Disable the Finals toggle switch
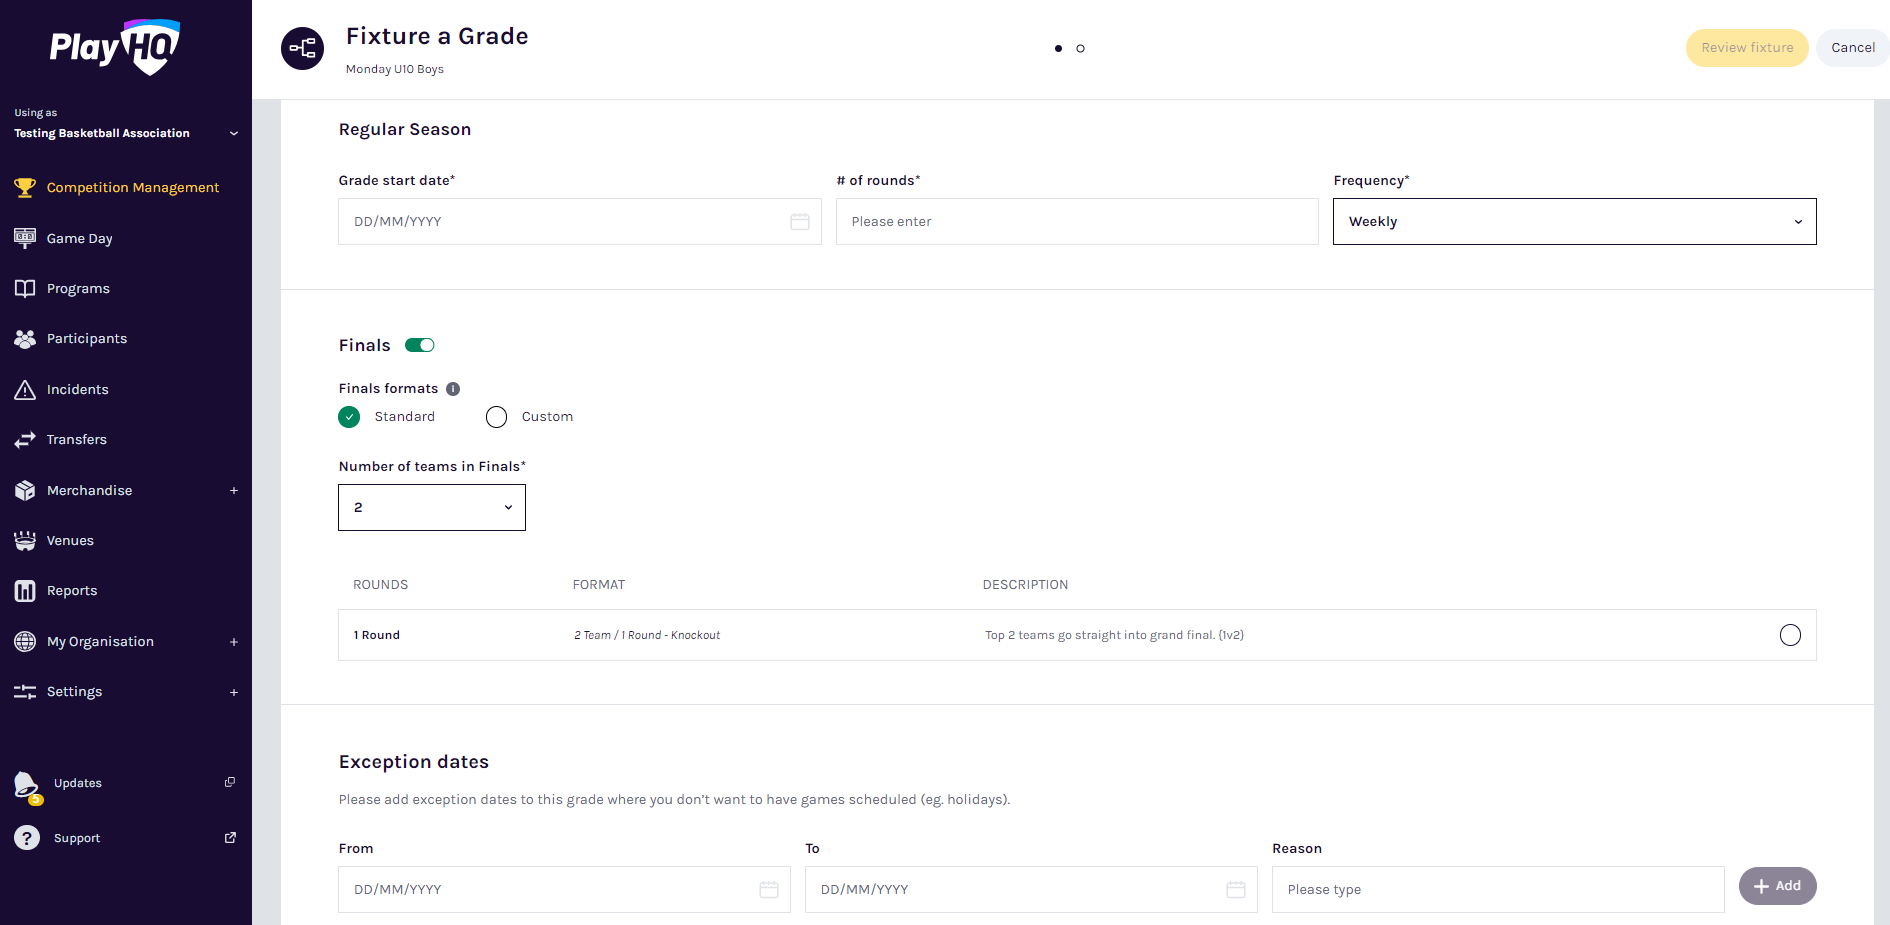The width and height of the screenshot is (1890, 925). point(420,345)
